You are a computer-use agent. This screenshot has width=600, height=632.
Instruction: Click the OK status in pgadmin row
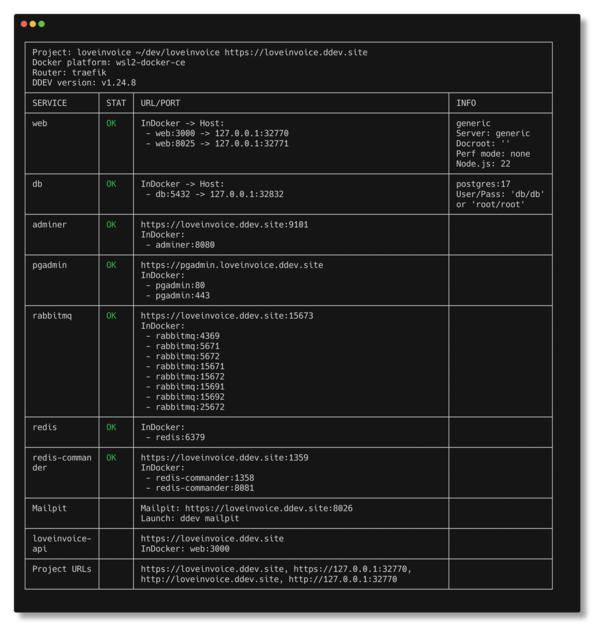pyautogui.click(x=111, y=265)
